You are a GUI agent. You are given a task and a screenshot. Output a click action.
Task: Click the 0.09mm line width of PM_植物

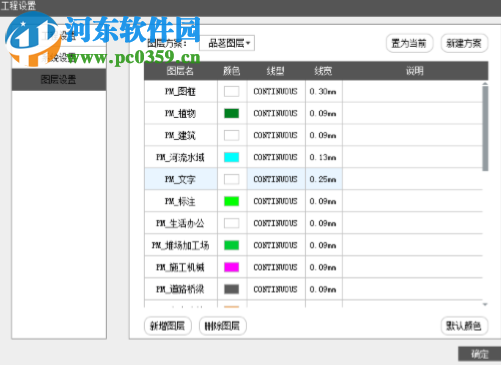(323, 113)
